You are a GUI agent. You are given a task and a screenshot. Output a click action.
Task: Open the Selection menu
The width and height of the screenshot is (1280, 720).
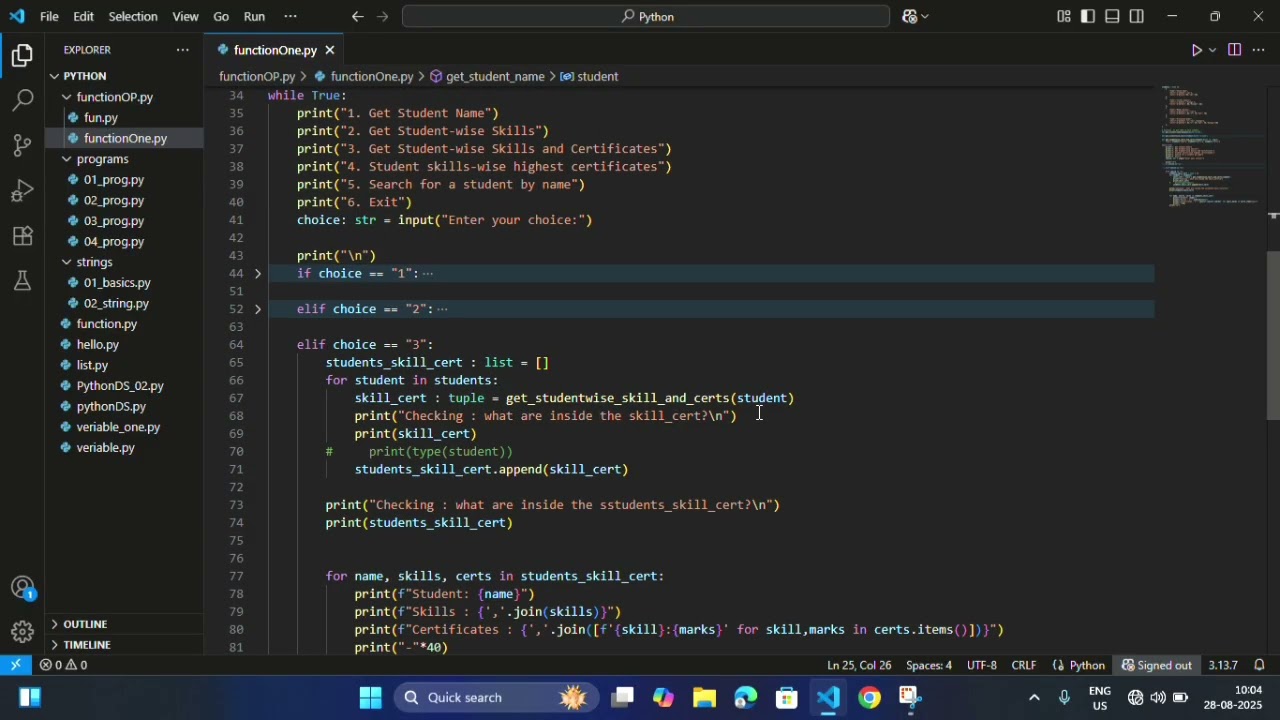(133, 16)
